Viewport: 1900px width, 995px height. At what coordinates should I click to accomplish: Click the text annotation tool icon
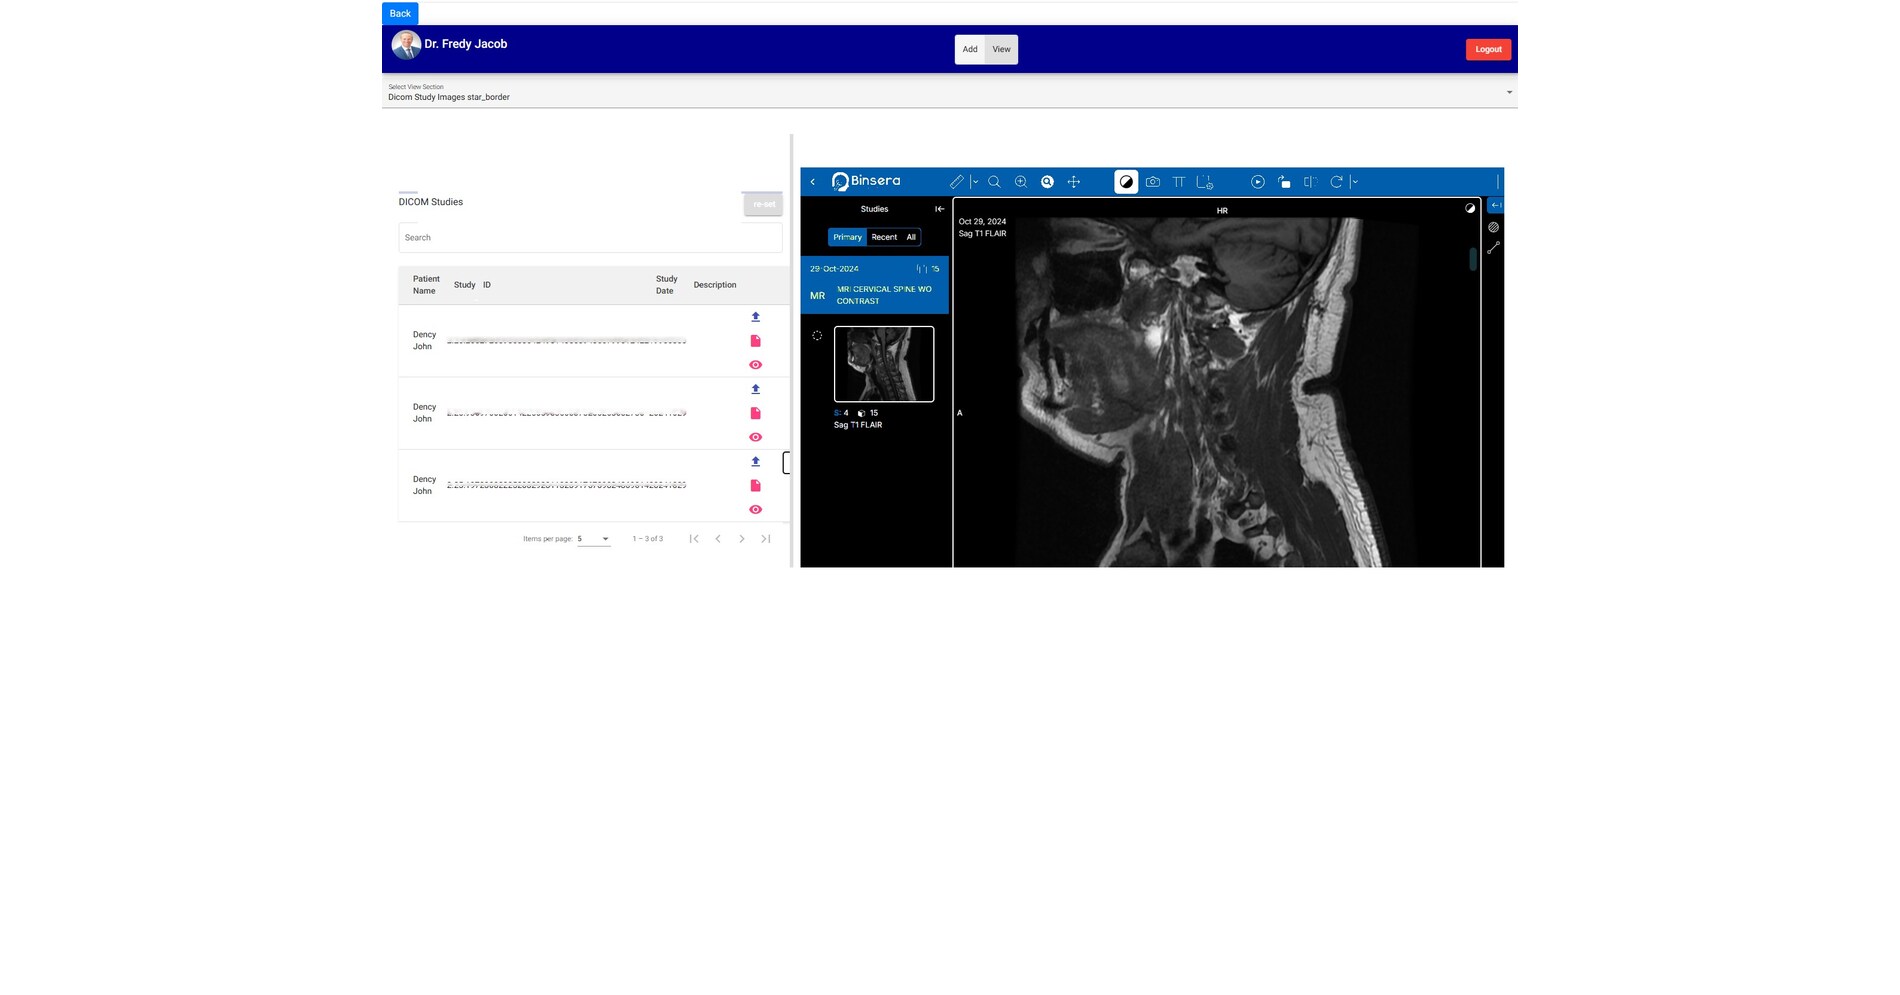(1178, 182)
